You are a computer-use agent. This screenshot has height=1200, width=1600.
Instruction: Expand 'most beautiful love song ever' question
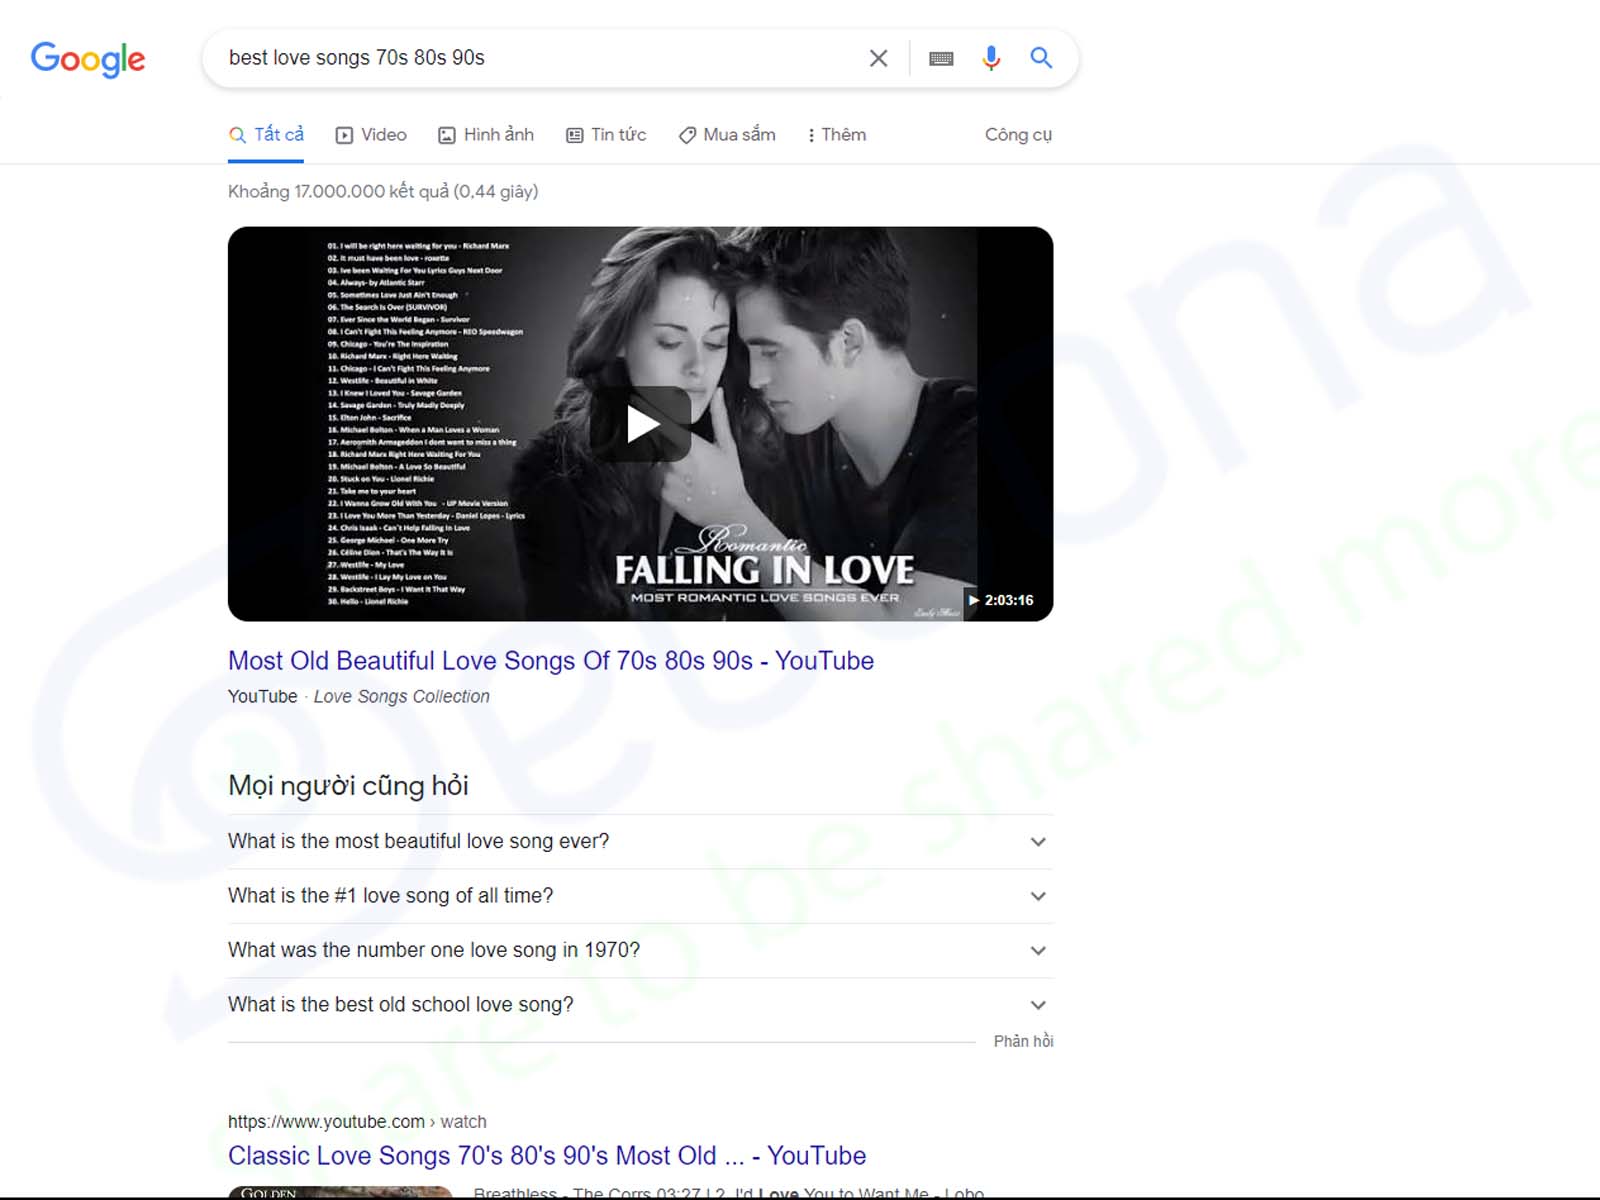[x=640, y=842]
